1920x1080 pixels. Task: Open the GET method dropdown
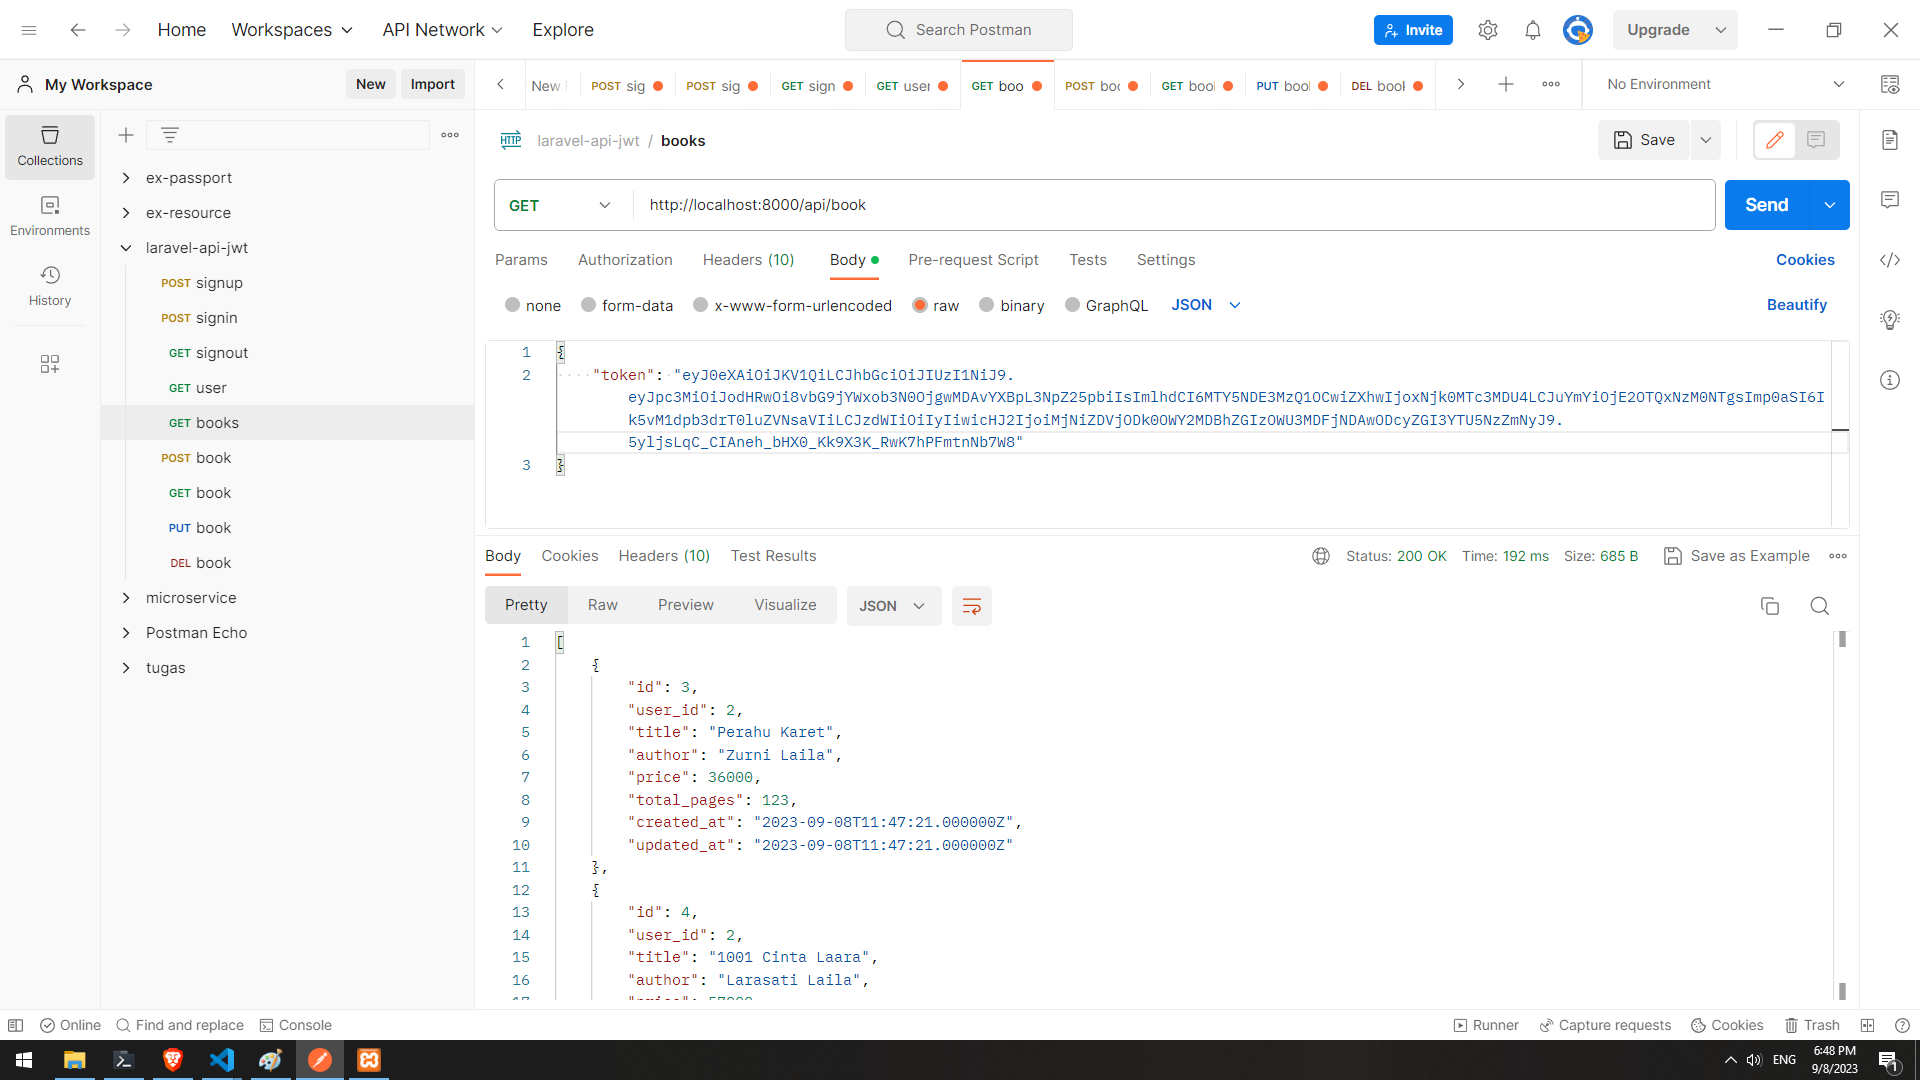[x=560, y=205]
